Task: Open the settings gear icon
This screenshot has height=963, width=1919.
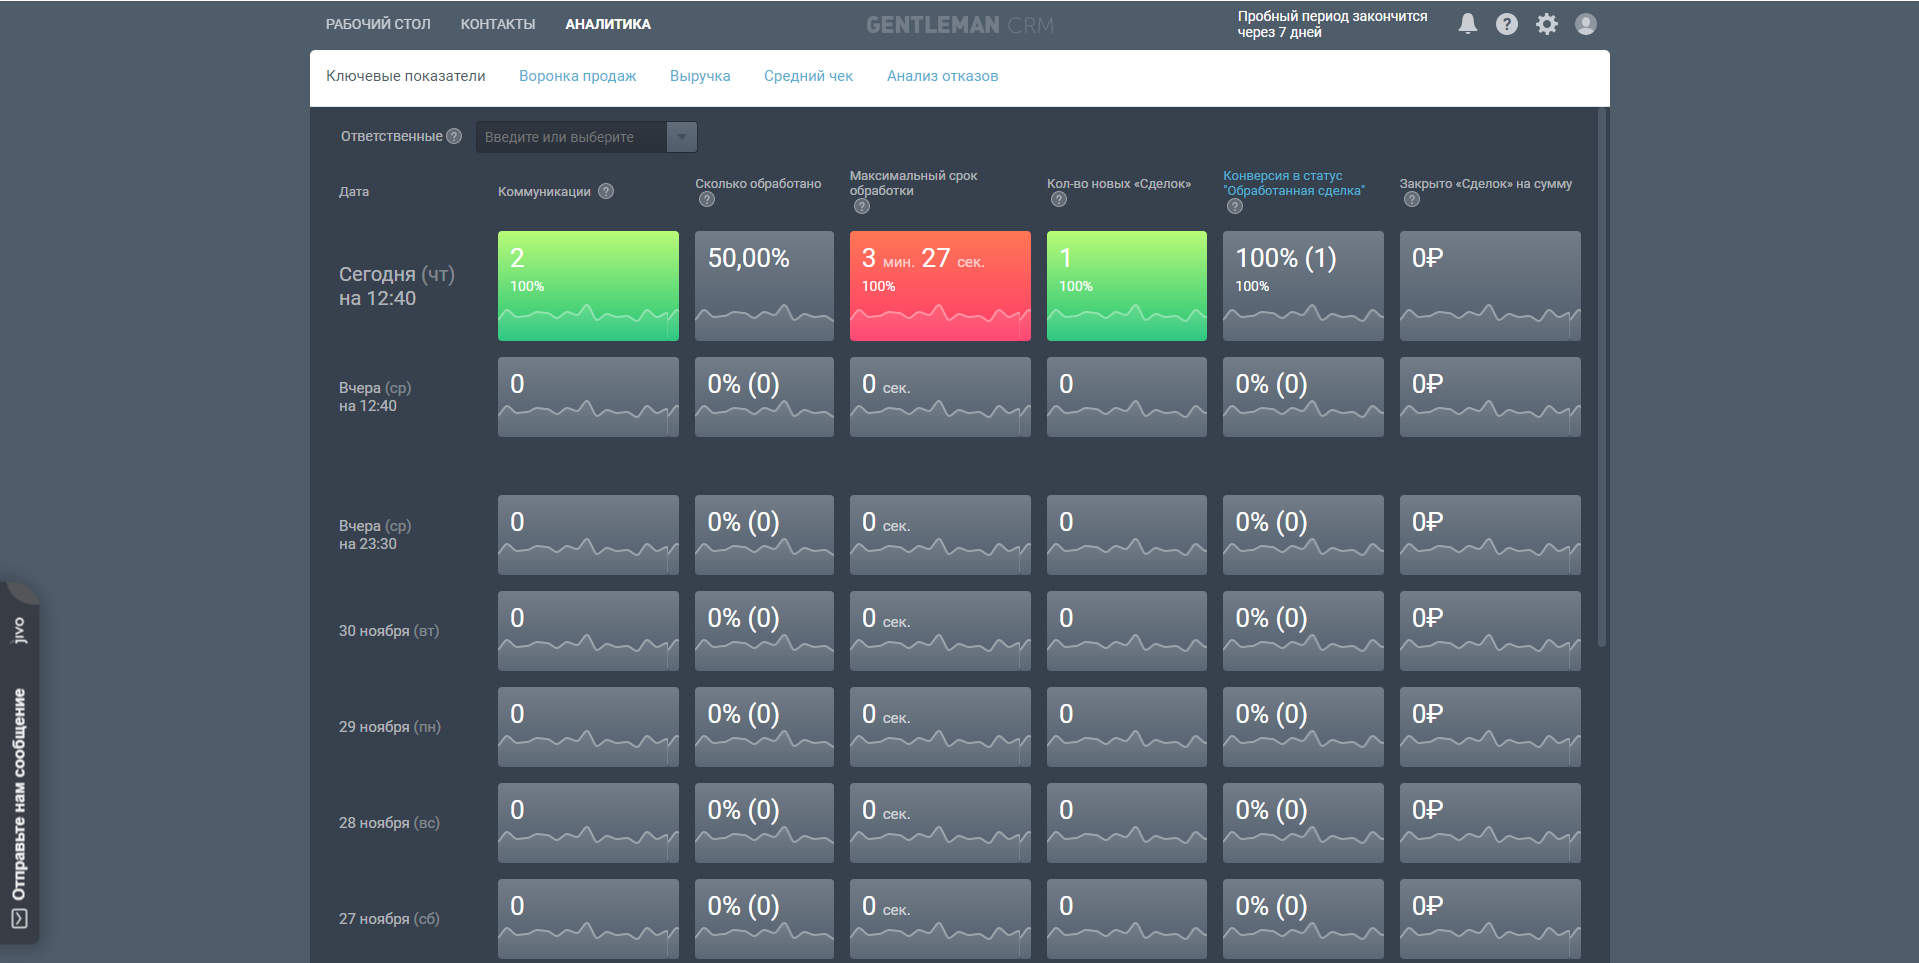Action: point(1546,24)
